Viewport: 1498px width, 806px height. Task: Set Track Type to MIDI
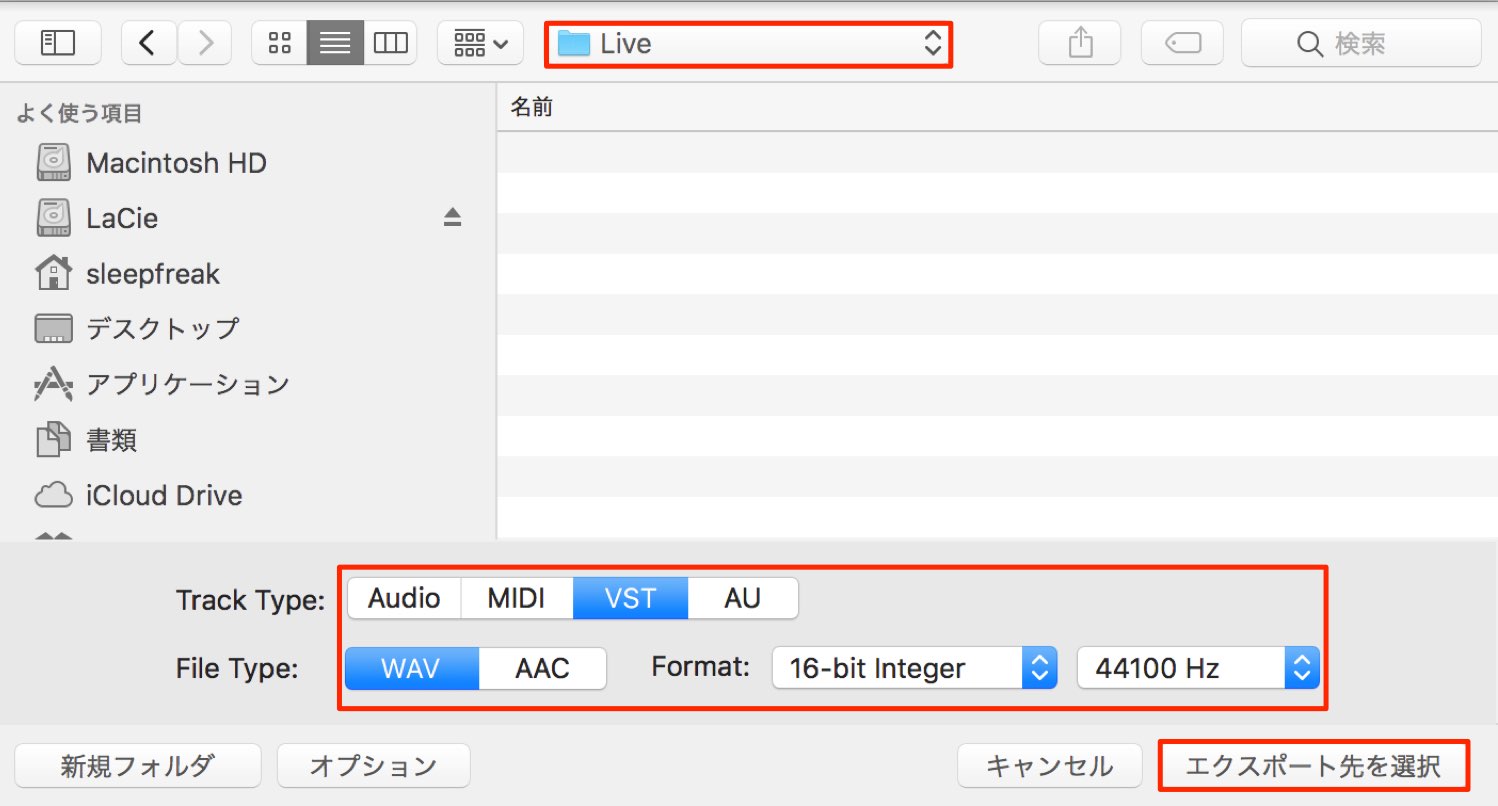[x=516, y=598]
